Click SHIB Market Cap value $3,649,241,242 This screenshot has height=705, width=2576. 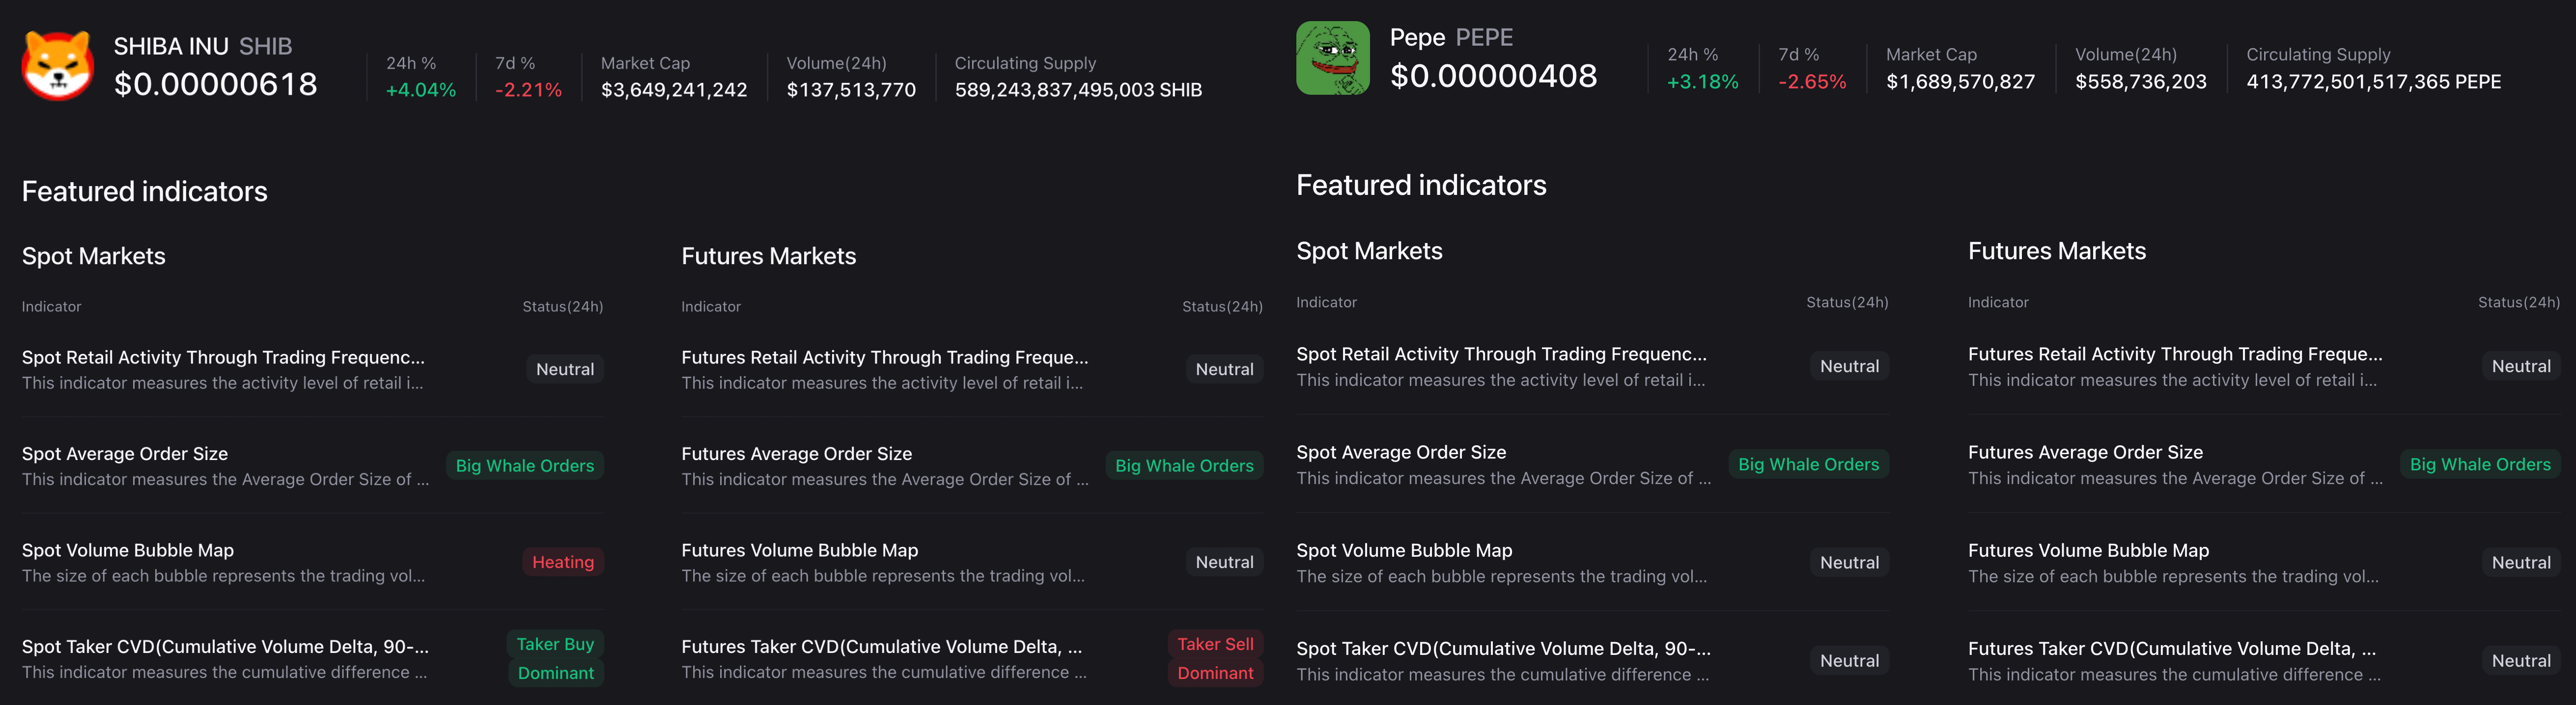673,90
